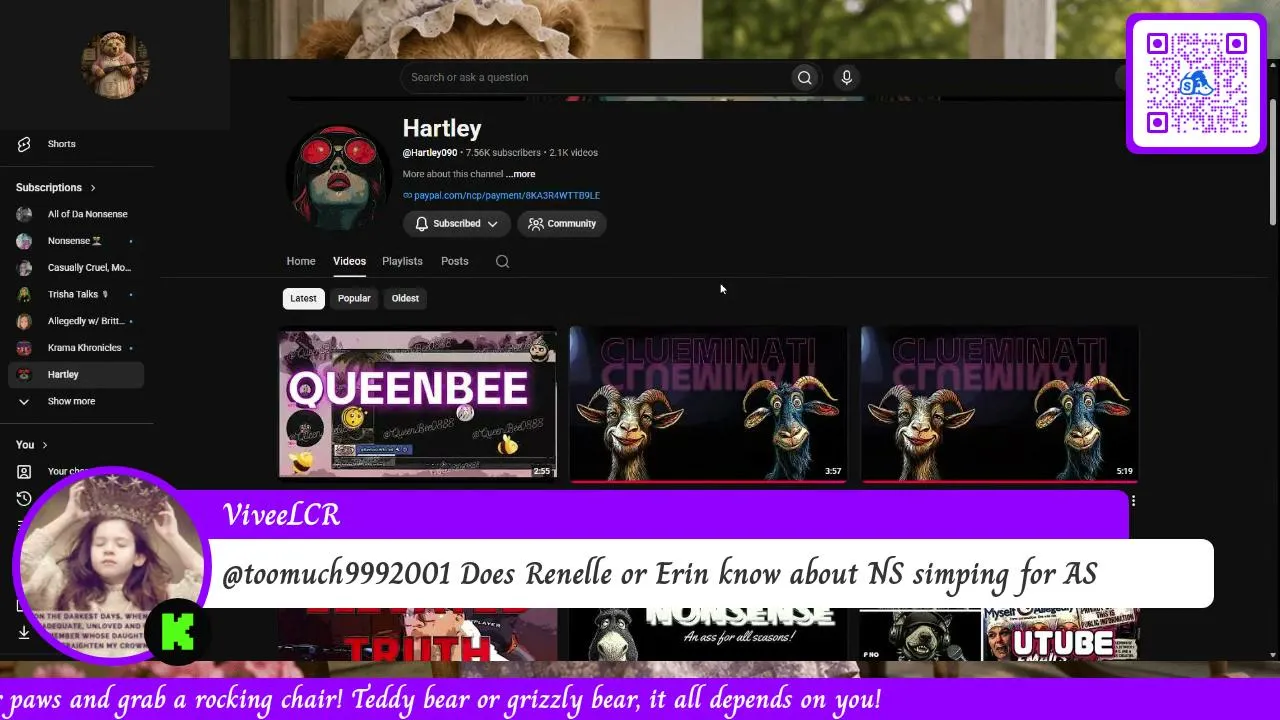The height and width of the screenshot is (720, 1280).
Task: Click the Nonsense subscription name
Action: (x=74, y=241)
